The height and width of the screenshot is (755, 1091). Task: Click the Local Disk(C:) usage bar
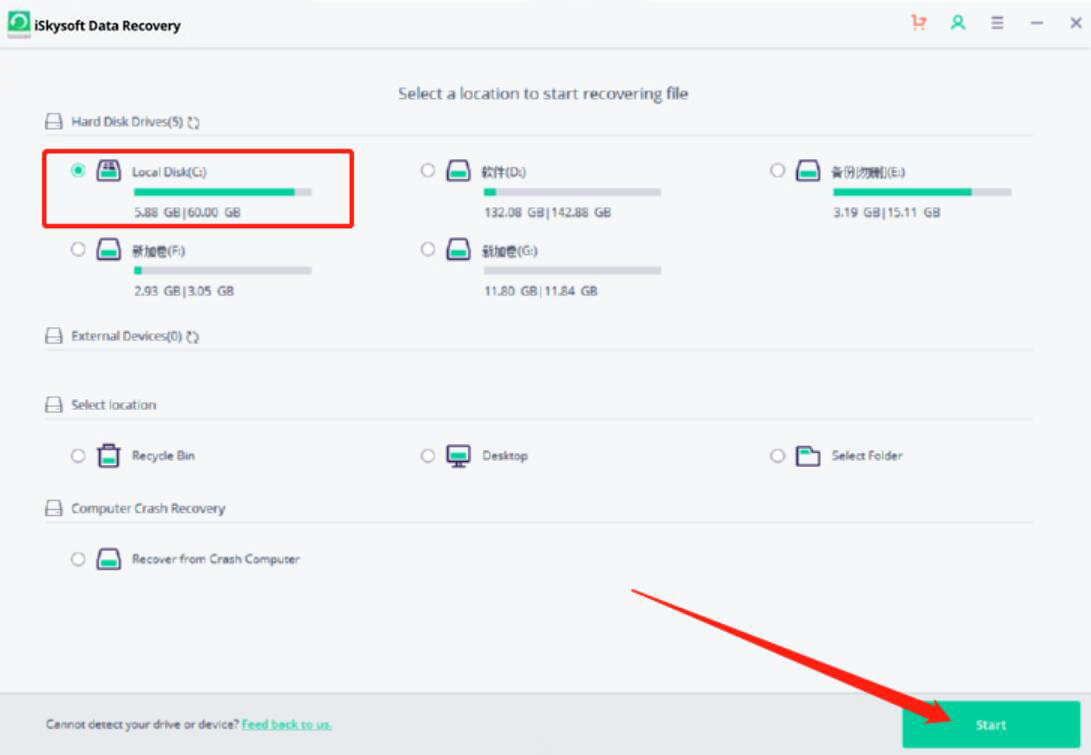click(223, 192)
